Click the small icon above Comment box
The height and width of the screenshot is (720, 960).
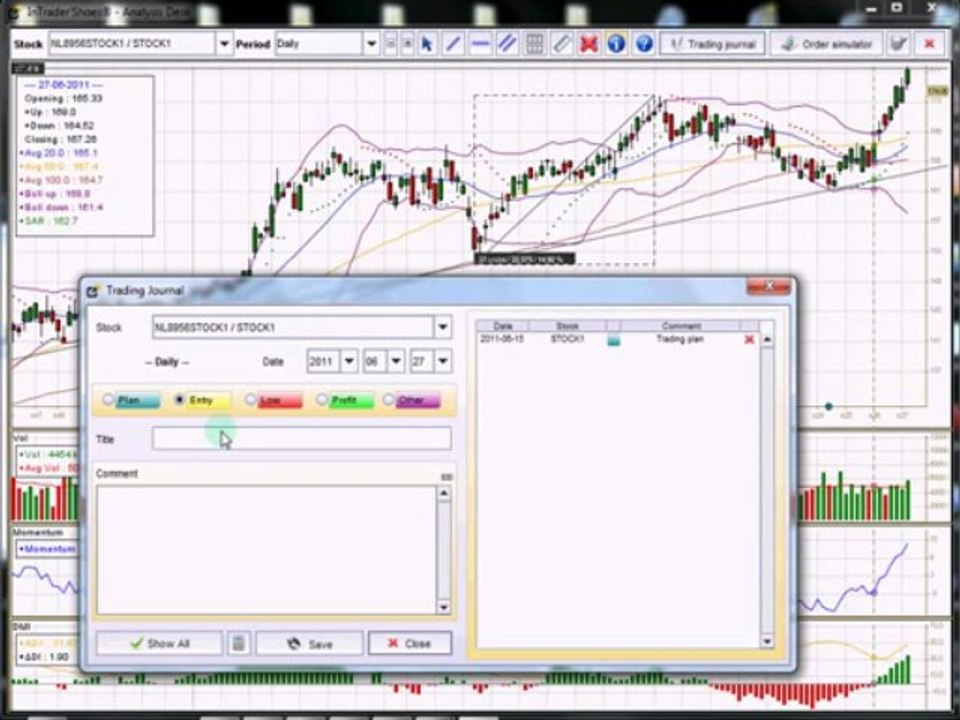(x=446, y=476)
